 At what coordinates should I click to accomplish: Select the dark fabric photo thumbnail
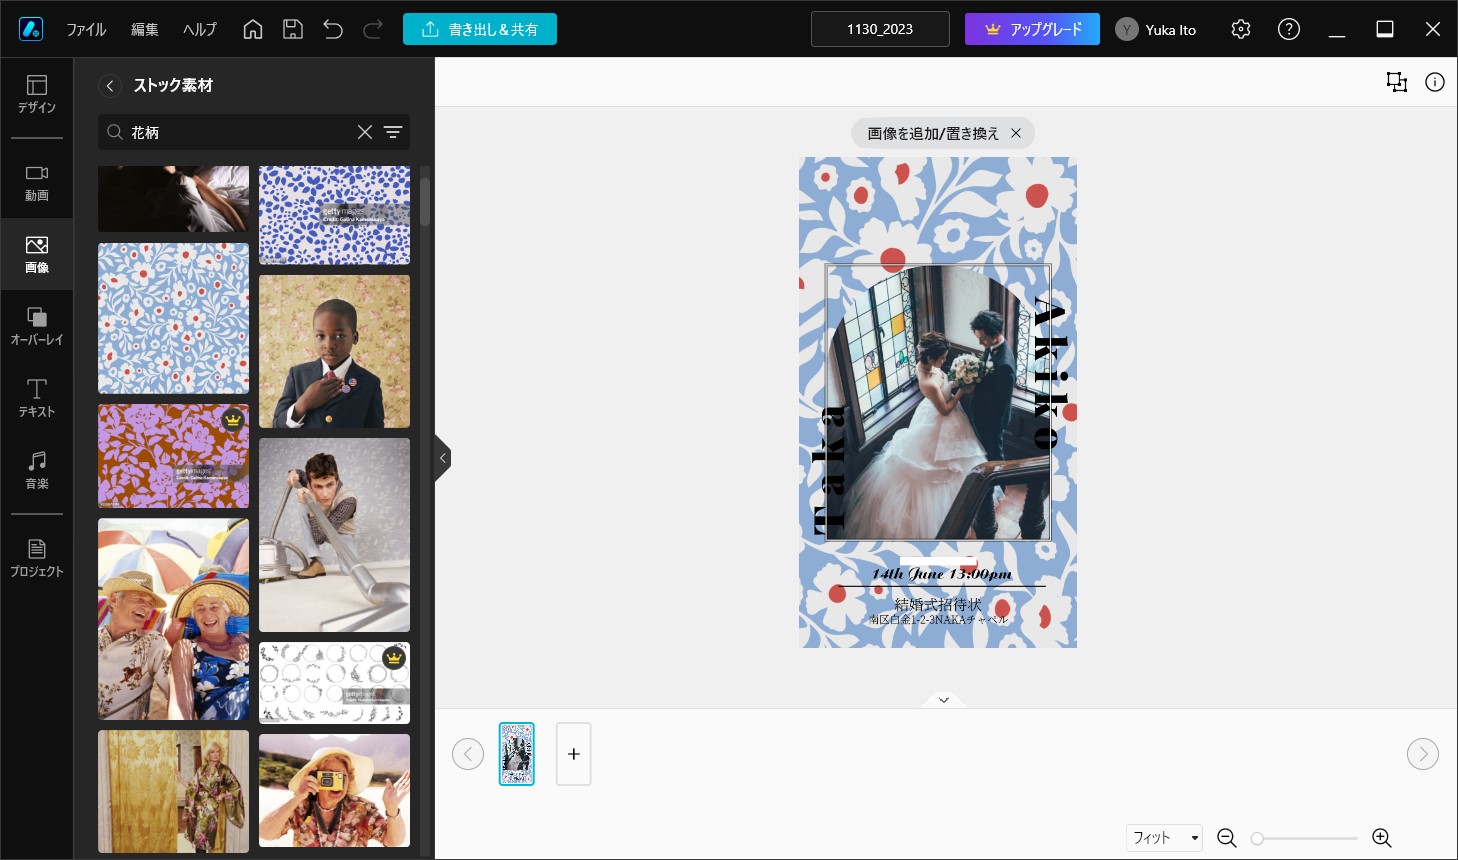coord(174,199)
